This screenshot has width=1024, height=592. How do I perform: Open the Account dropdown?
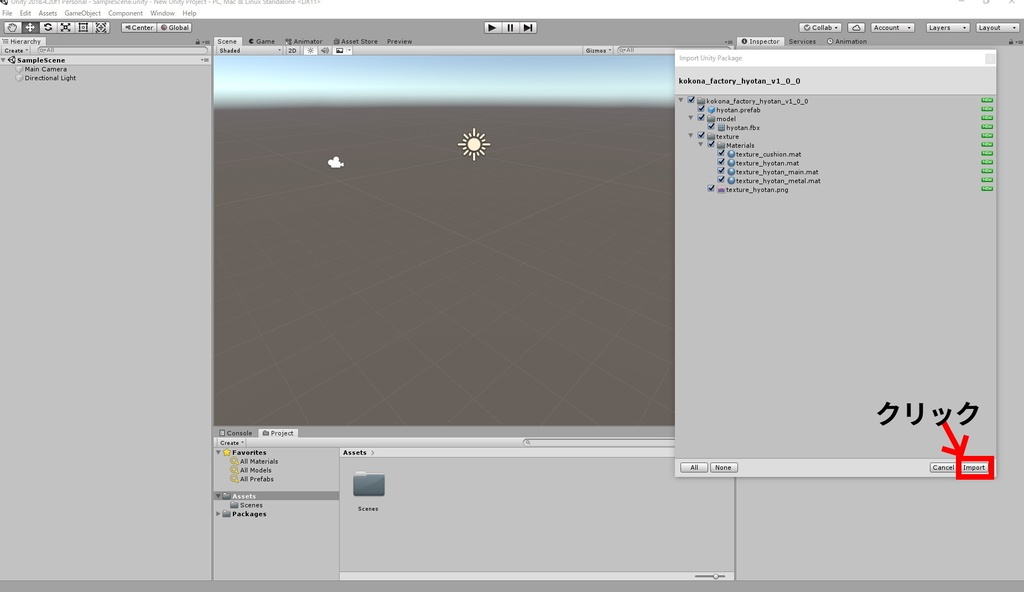tap(892, 27)
